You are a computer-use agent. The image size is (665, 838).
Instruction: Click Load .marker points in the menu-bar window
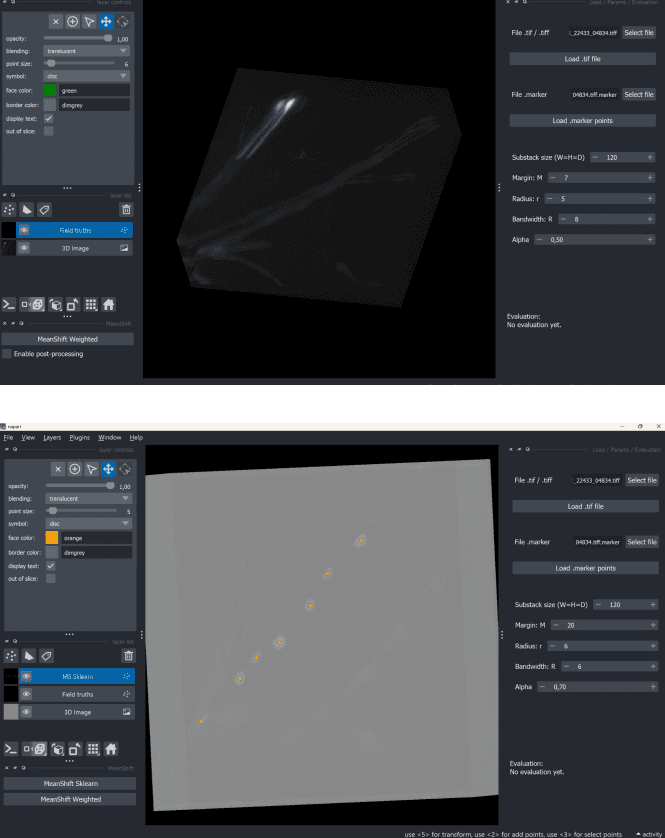585,568
